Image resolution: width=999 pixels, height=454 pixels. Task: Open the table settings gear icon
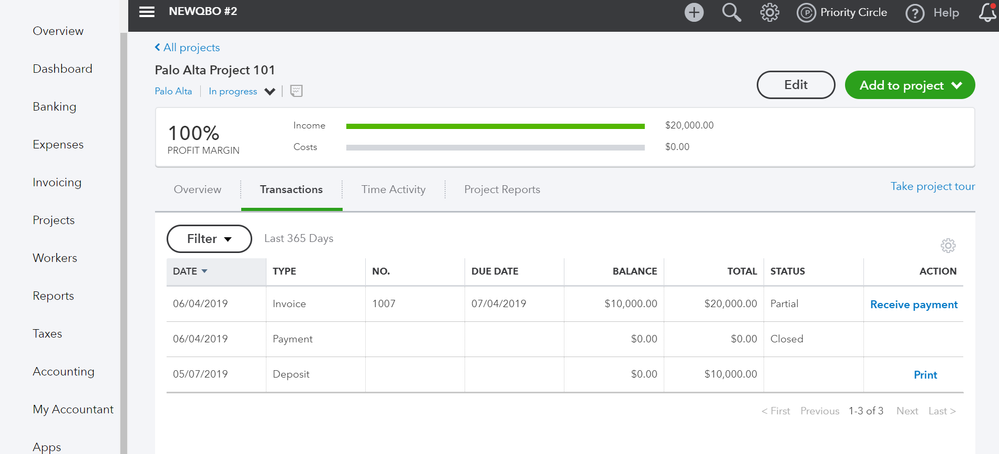point(948,246)
